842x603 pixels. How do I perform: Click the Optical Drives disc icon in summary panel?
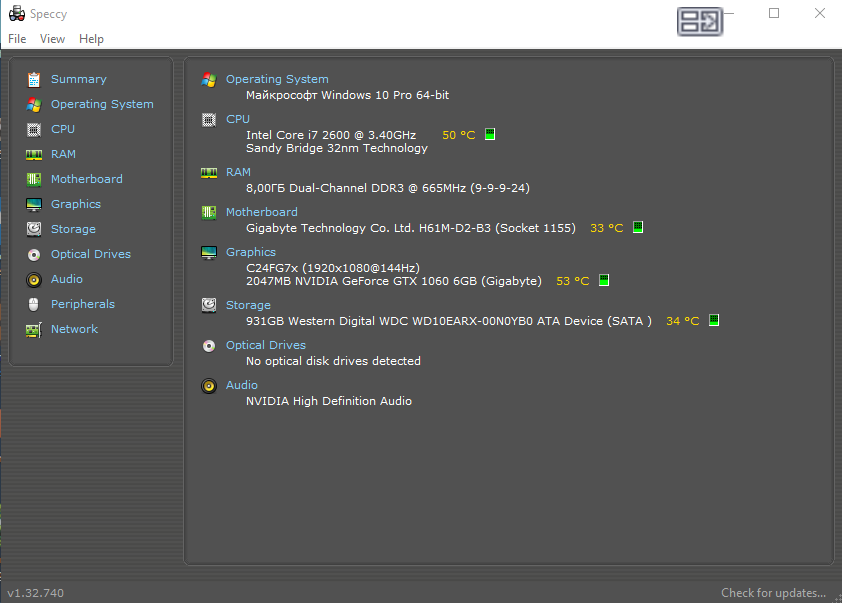coord(209,346)
